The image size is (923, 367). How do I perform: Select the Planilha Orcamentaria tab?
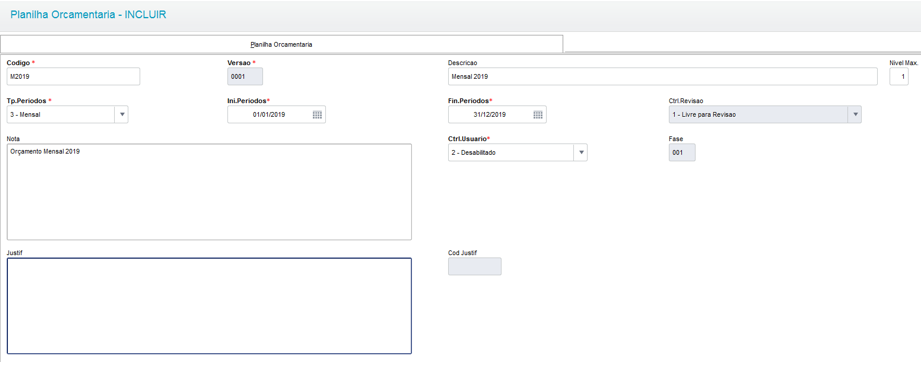[x=281, y=44]
